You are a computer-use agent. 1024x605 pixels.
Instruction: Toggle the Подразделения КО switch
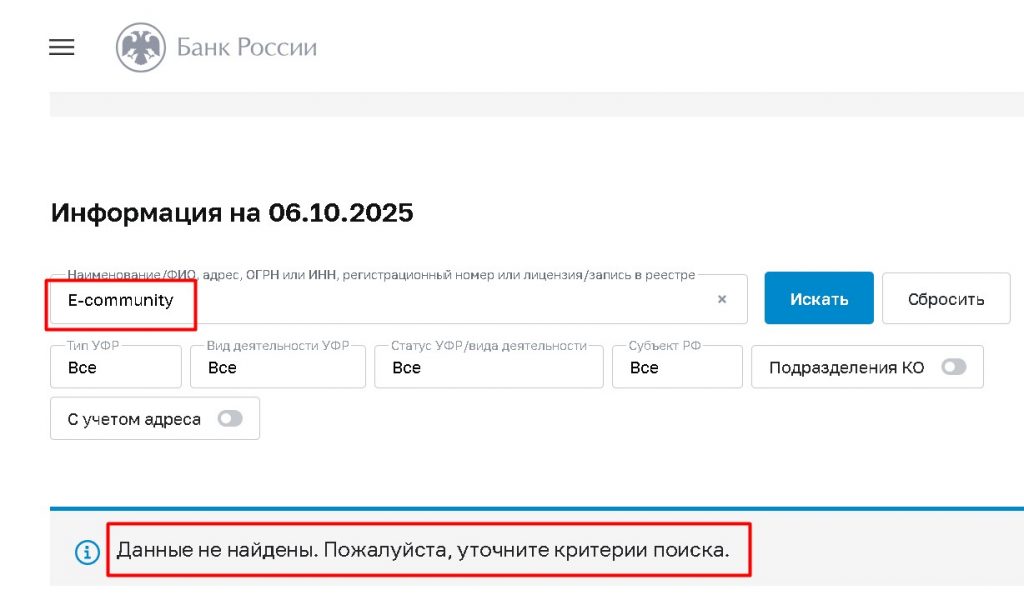pos(953,367)
